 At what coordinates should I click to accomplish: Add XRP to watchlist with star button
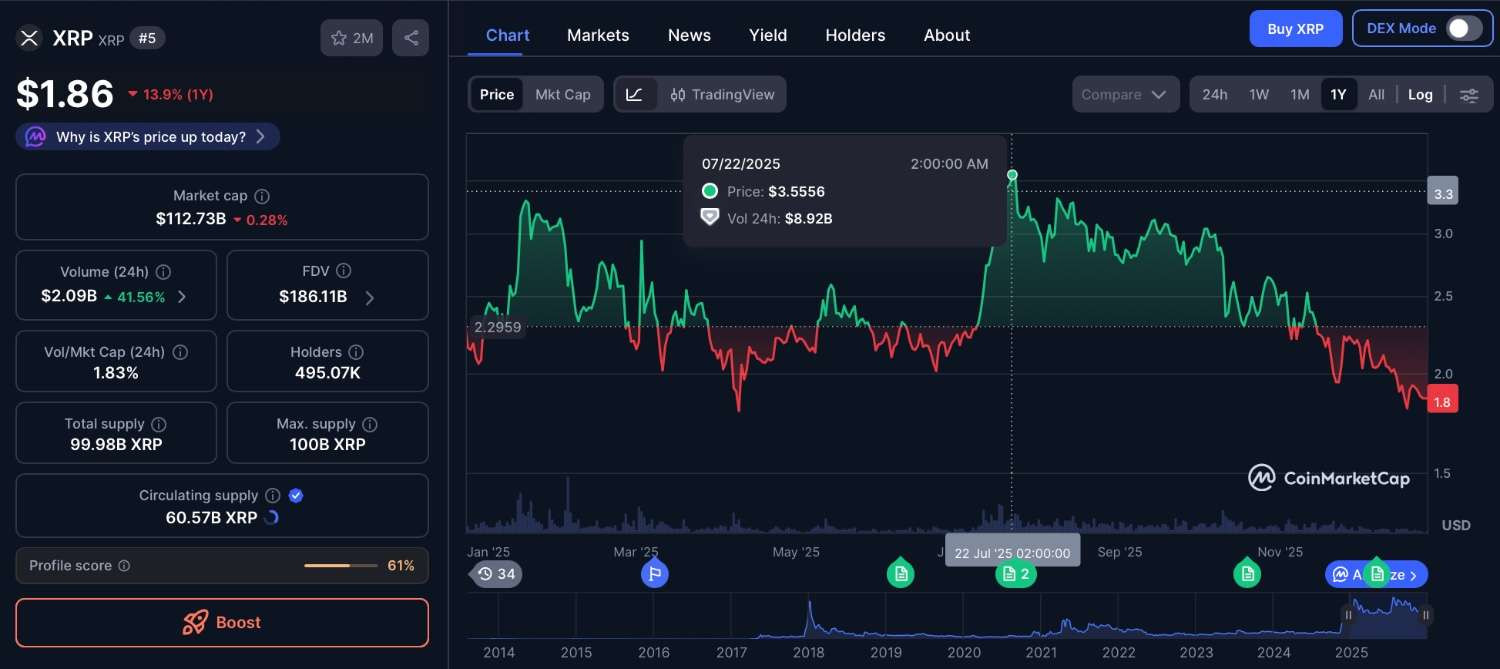coord(351,38)
